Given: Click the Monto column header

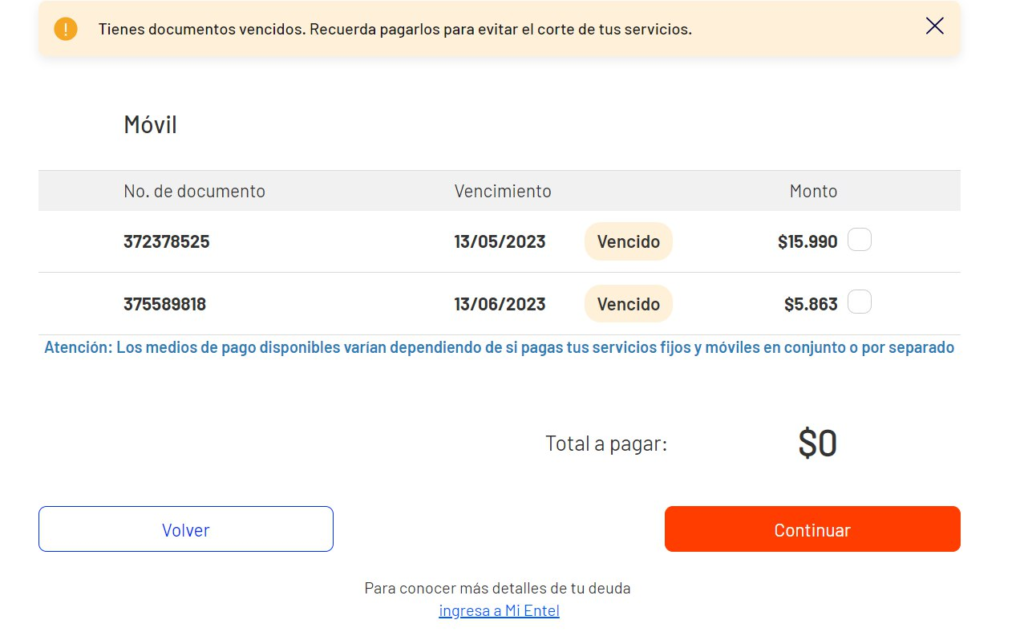Looking at the screenshot, I should tap(813, 191).
